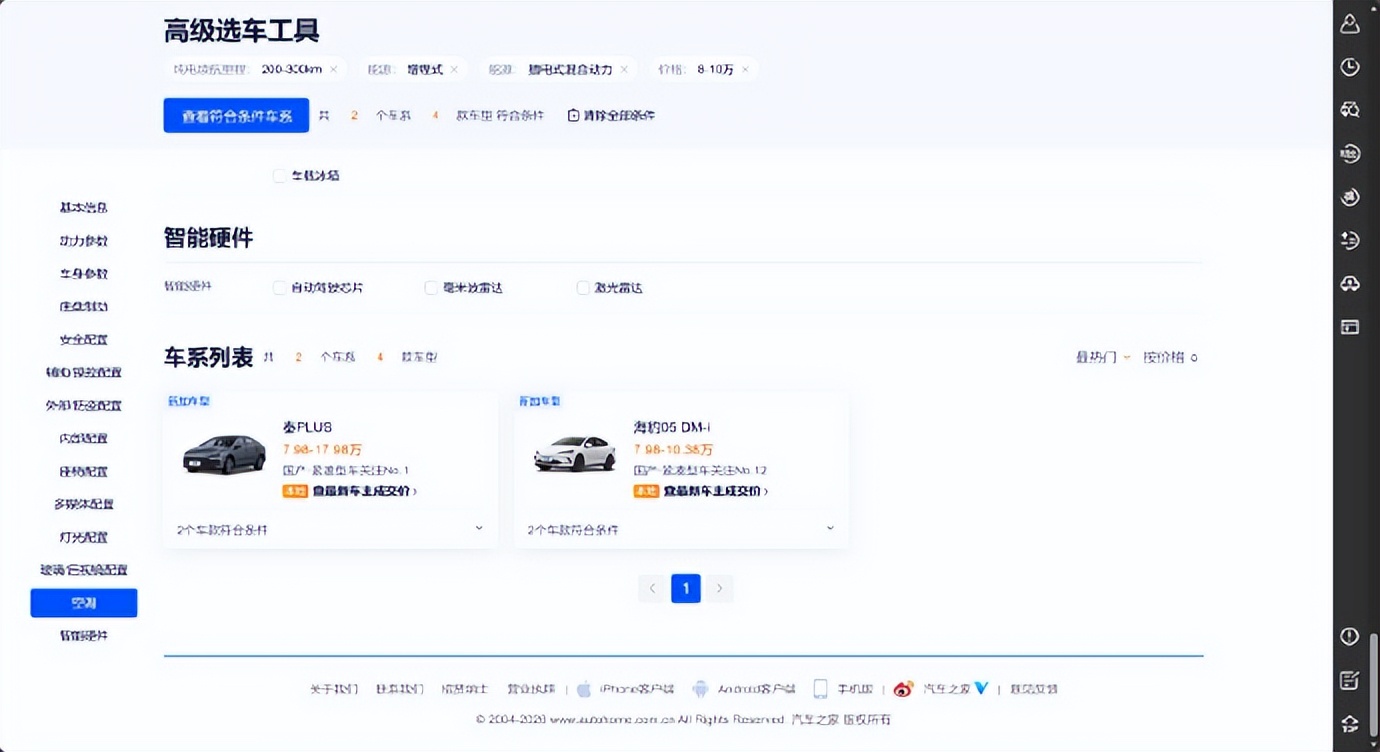This screenshot has height=752, width=1380.
Task: Open the Android客户端 footer link
Action: pyautogui.click(x=756, y=689)
